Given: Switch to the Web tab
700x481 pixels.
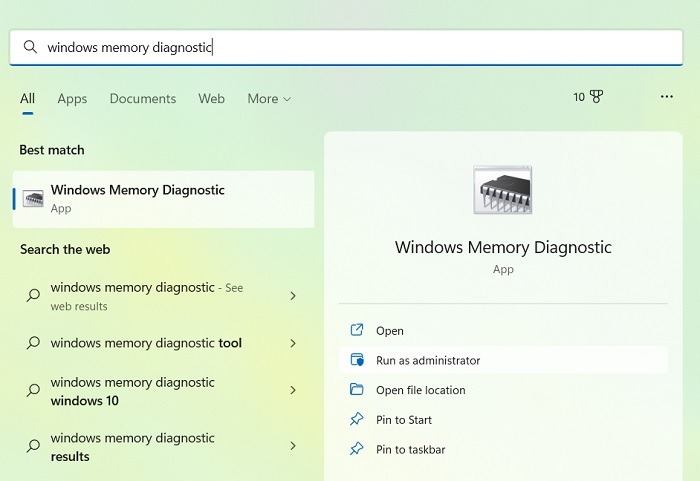Looking at the screenshot, I should (211, 99).
